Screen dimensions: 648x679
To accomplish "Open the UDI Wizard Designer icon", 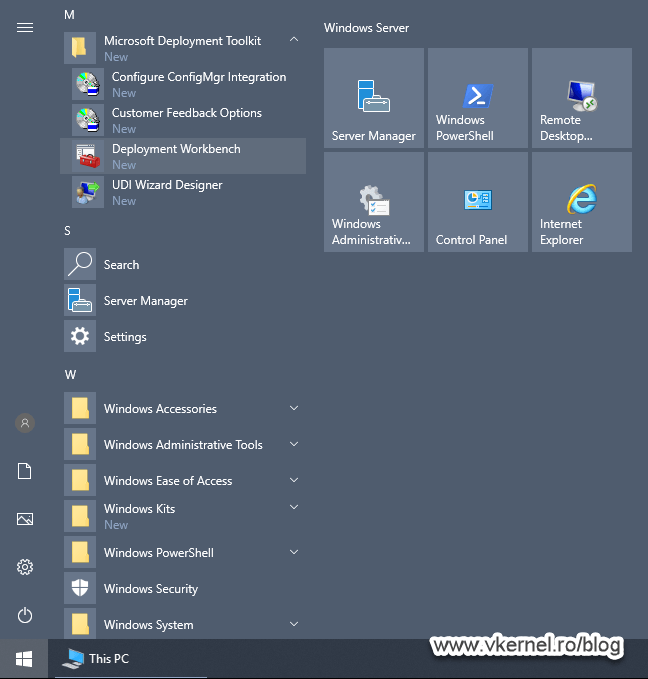I will pos(88,192).
